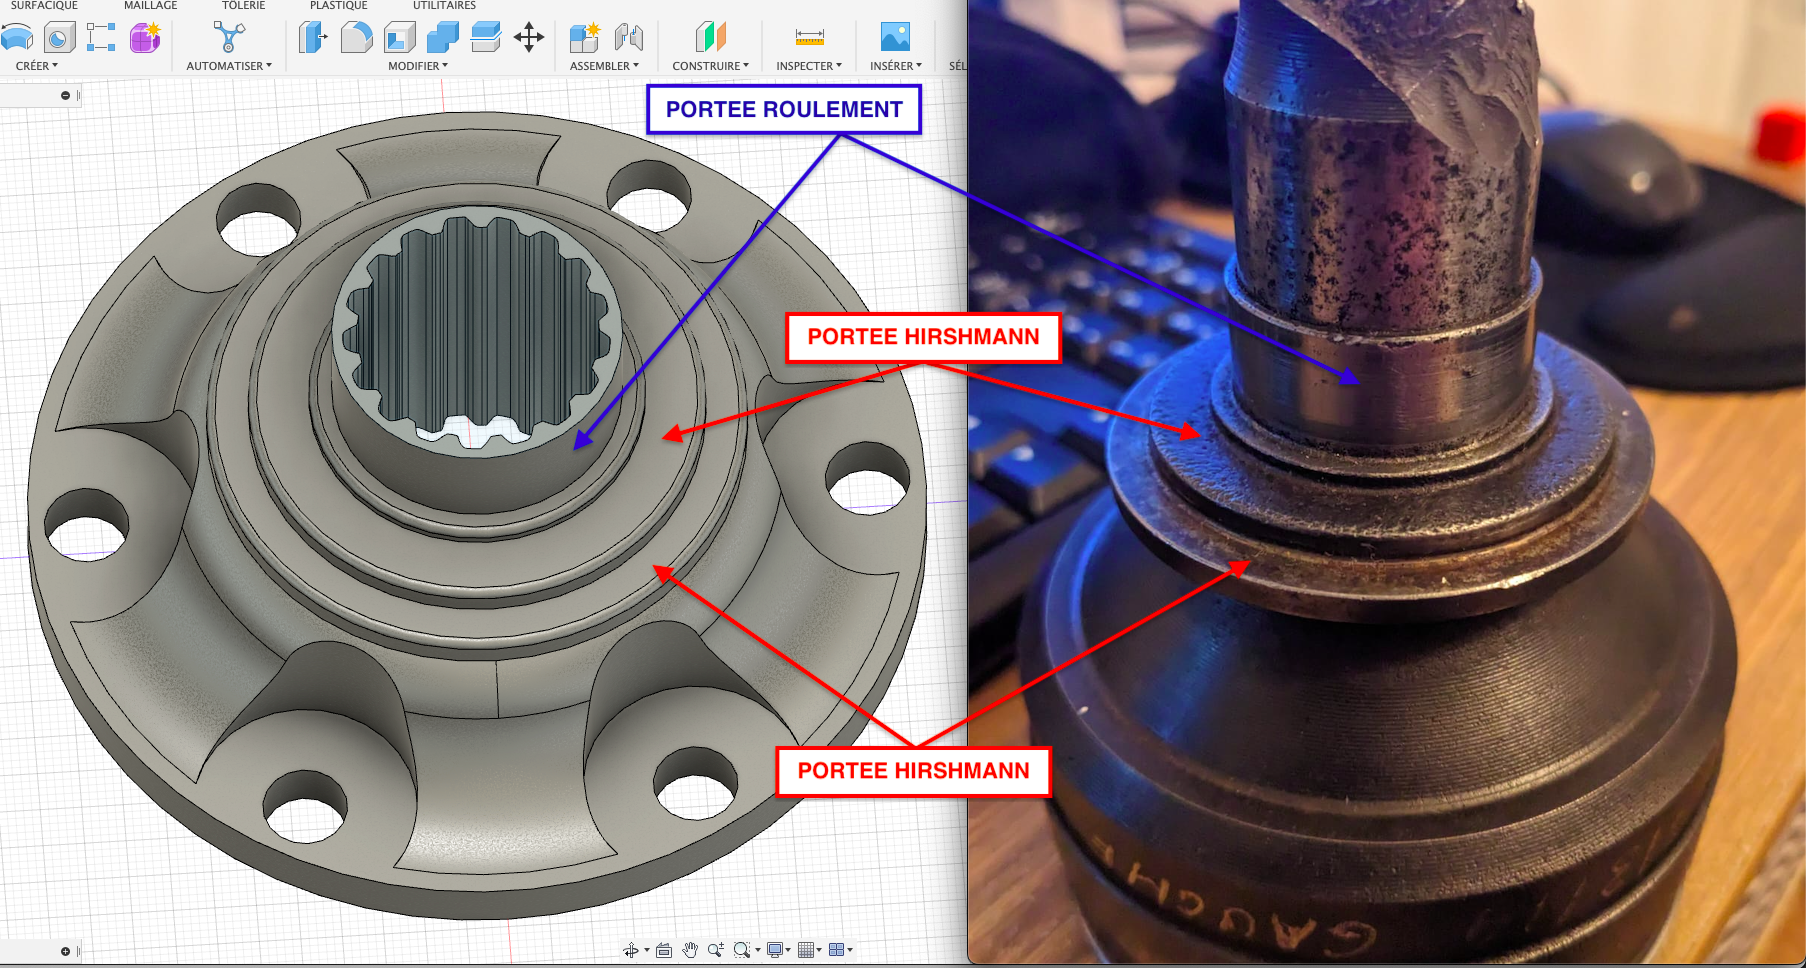
Task: Open the MAILLAGE tab
Action: (150, 6)
